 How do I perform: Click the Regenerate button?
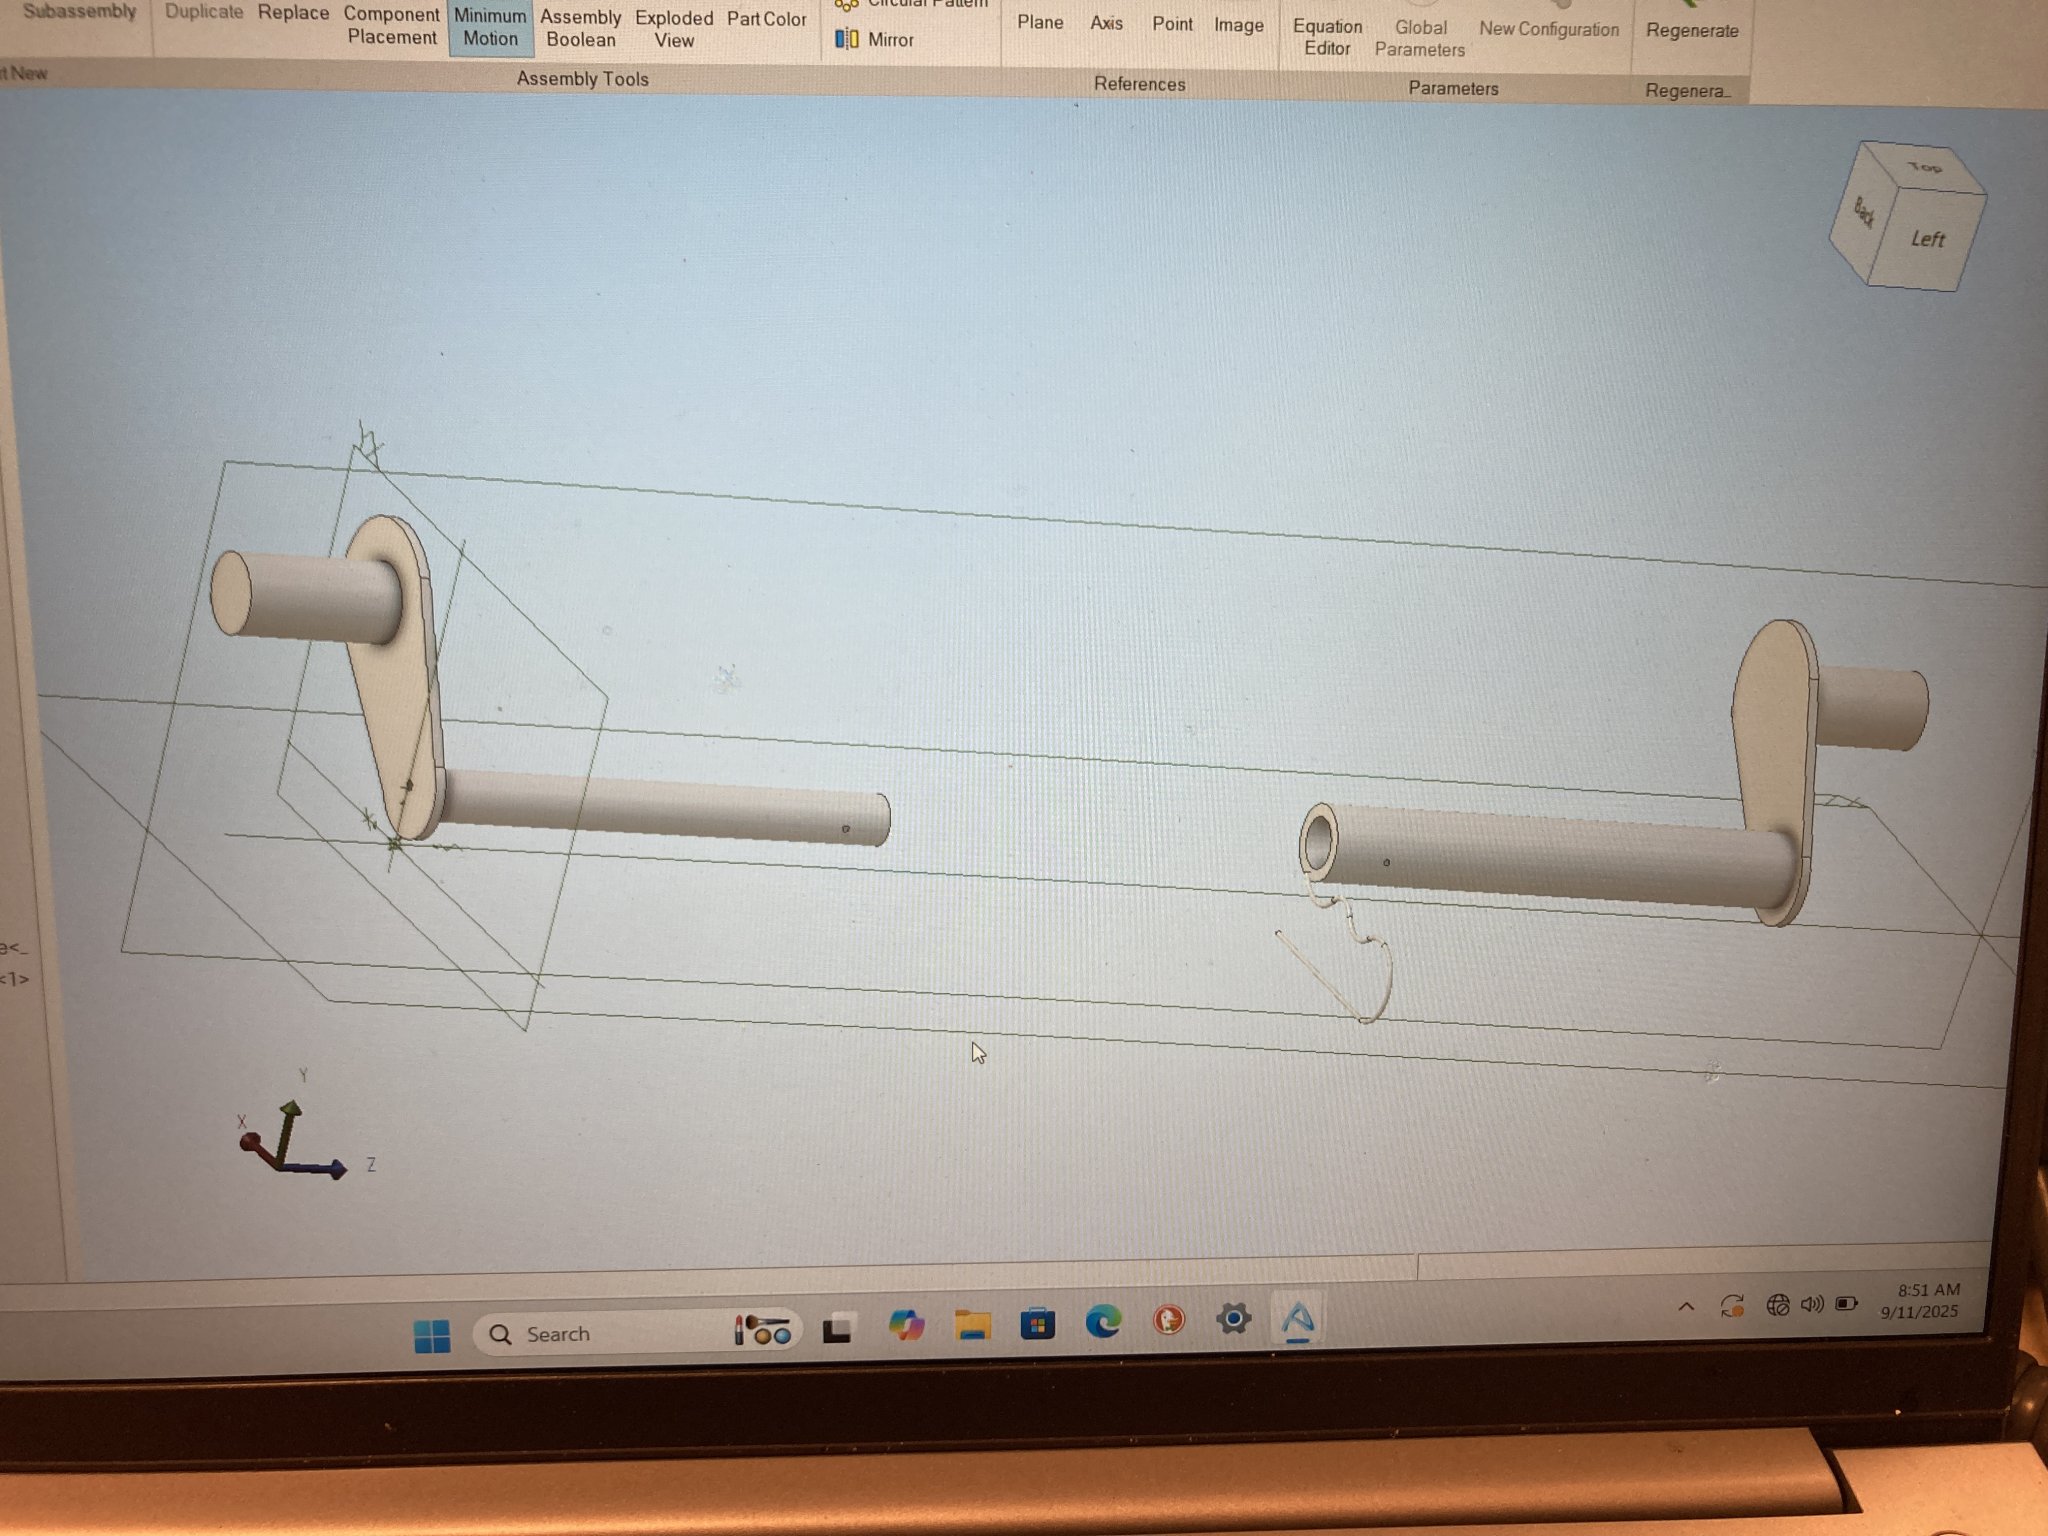[1691, 30]
